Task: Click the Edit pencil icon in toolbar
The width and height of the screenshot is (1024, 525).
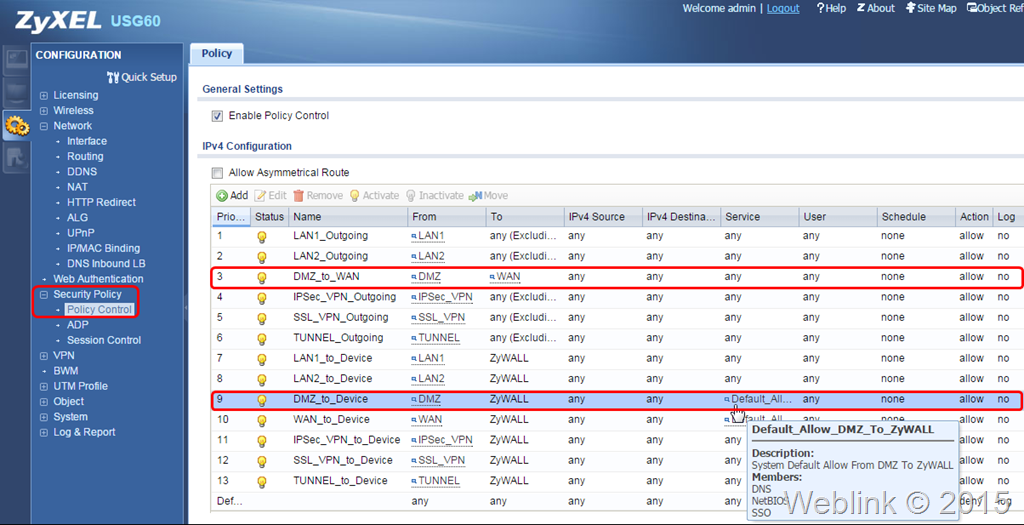Action: coord(259,195)
